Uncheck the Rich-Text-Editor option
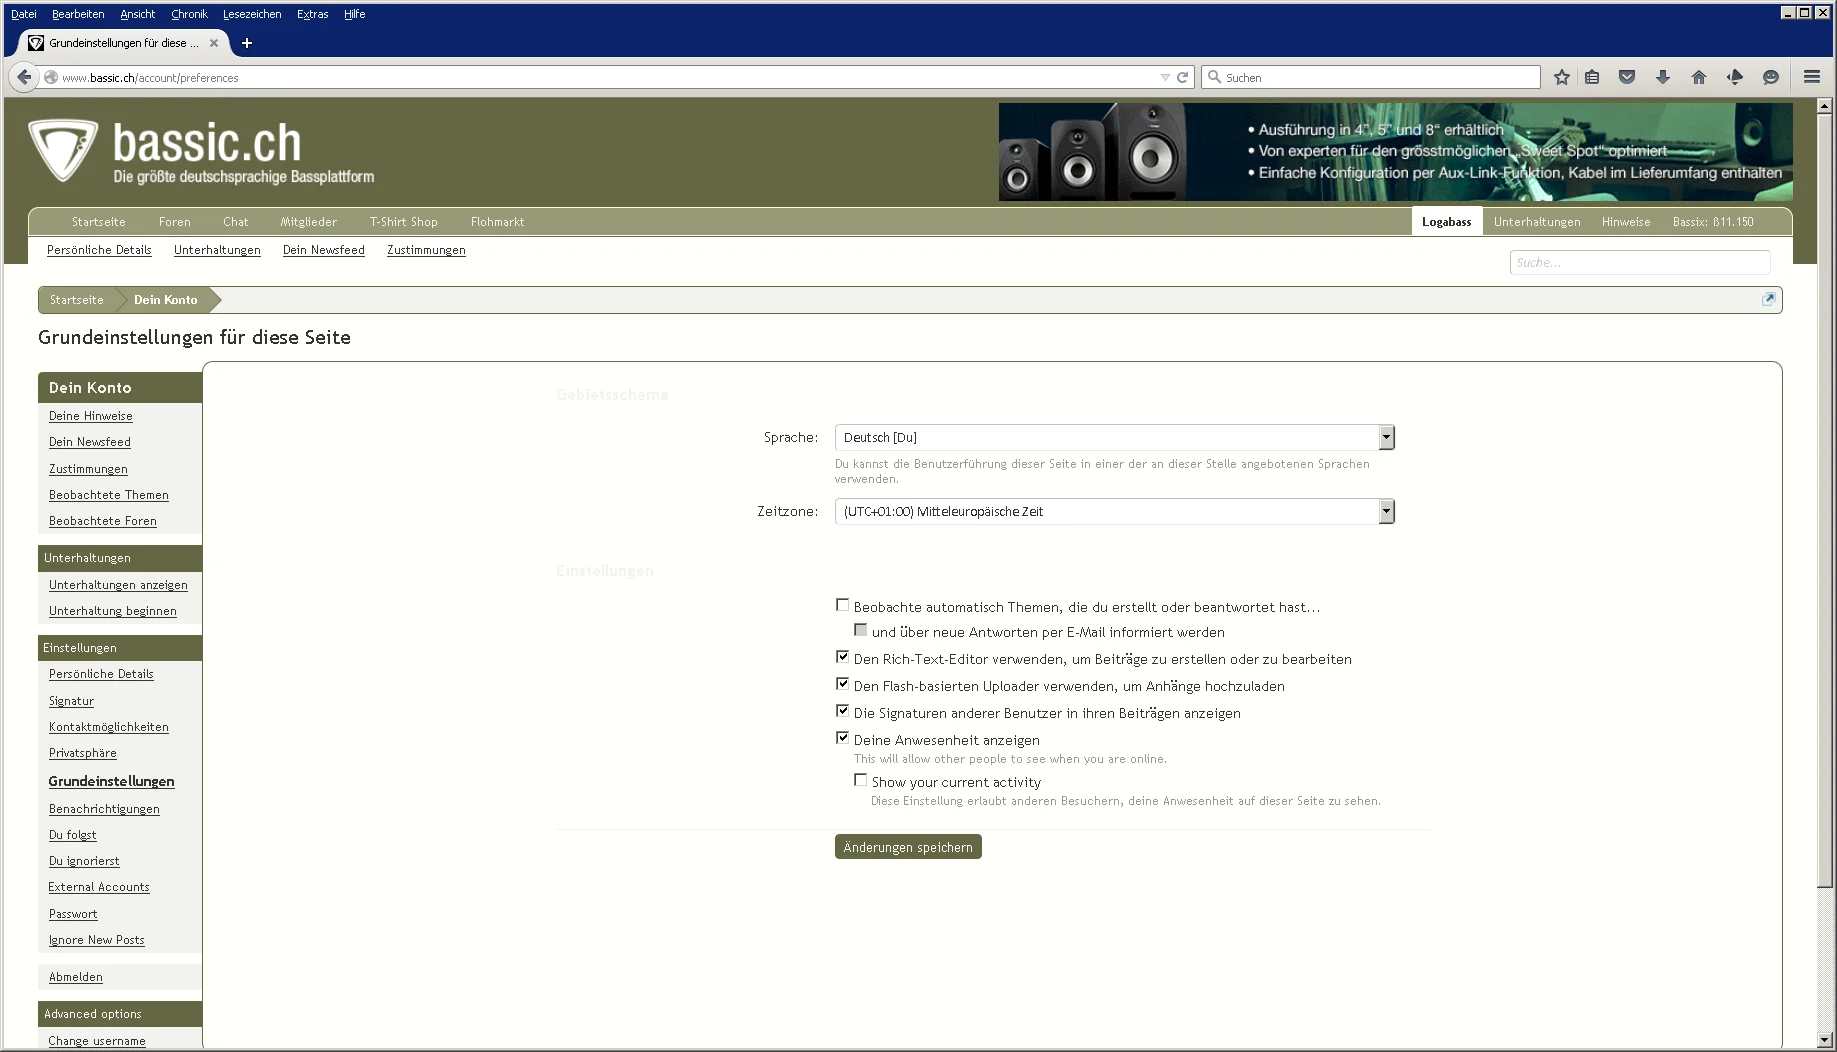The height and width of the screenshot is (1052, 1837). (842, 657)
